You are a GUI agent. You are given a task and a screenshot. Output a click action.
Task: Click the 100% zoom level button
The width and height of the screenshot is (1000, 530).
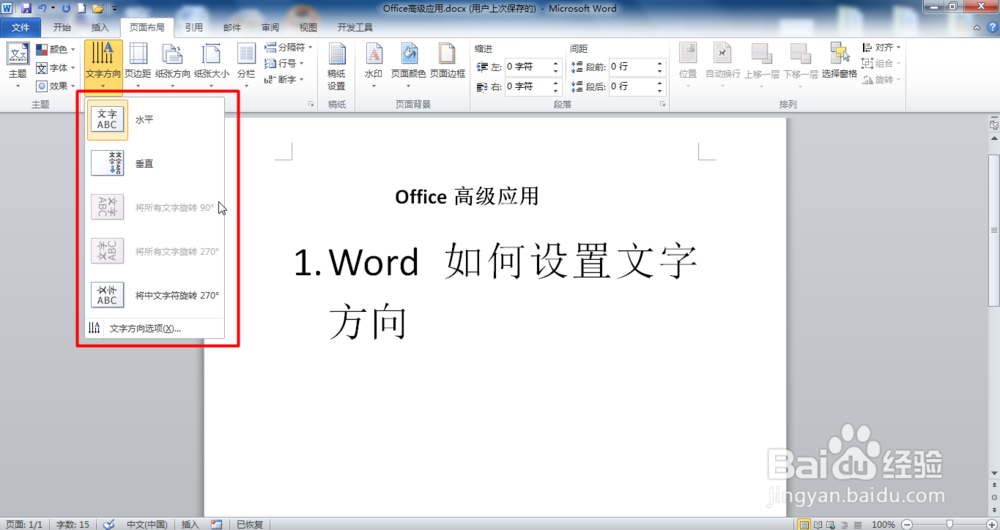883,524
